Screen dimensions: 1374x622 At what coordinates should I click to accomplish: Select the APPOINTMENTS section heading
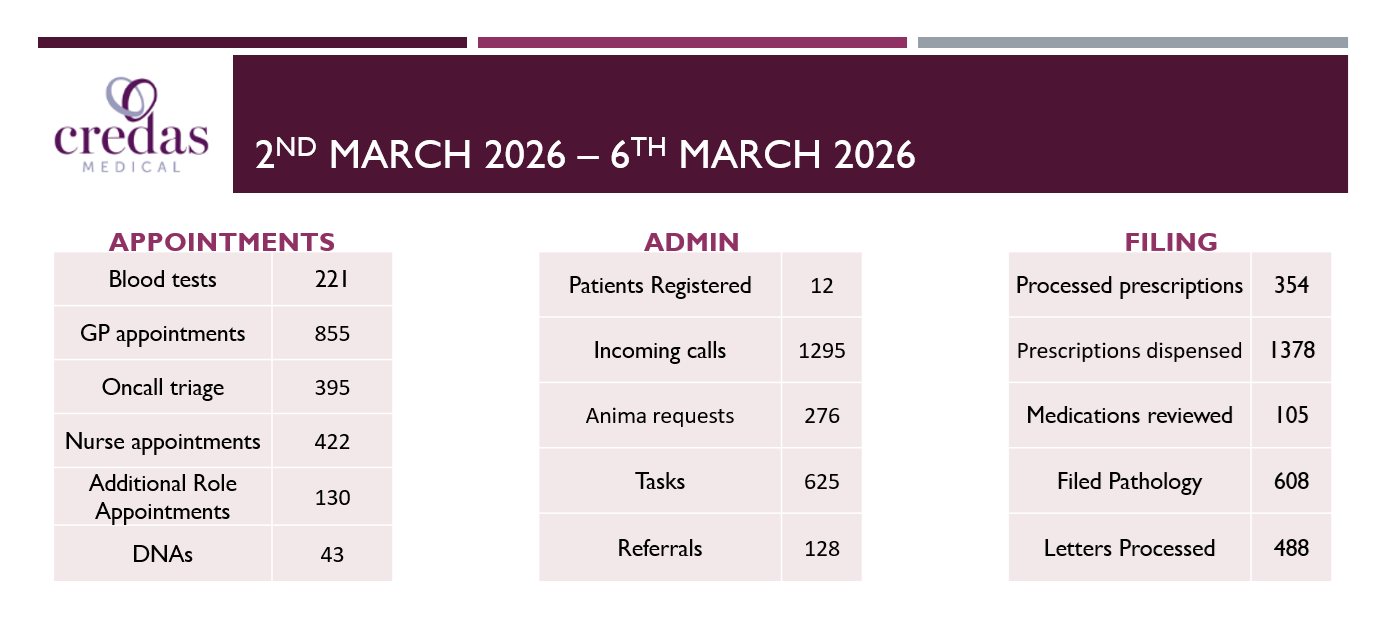point(222,242)
